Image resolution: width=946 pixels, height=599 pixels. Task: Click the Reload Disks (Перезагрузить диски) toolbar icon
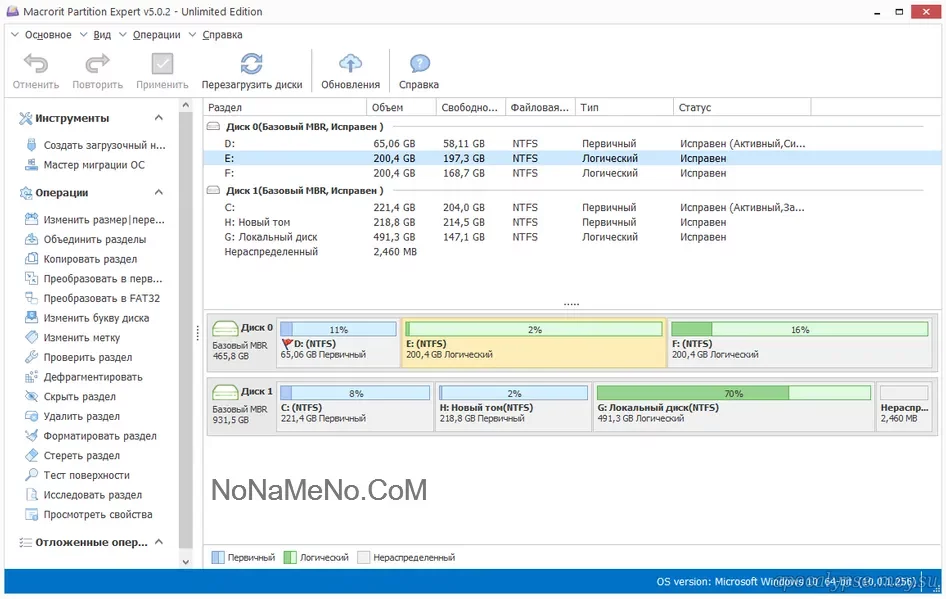pyautogui.click(x=251, y=65)
